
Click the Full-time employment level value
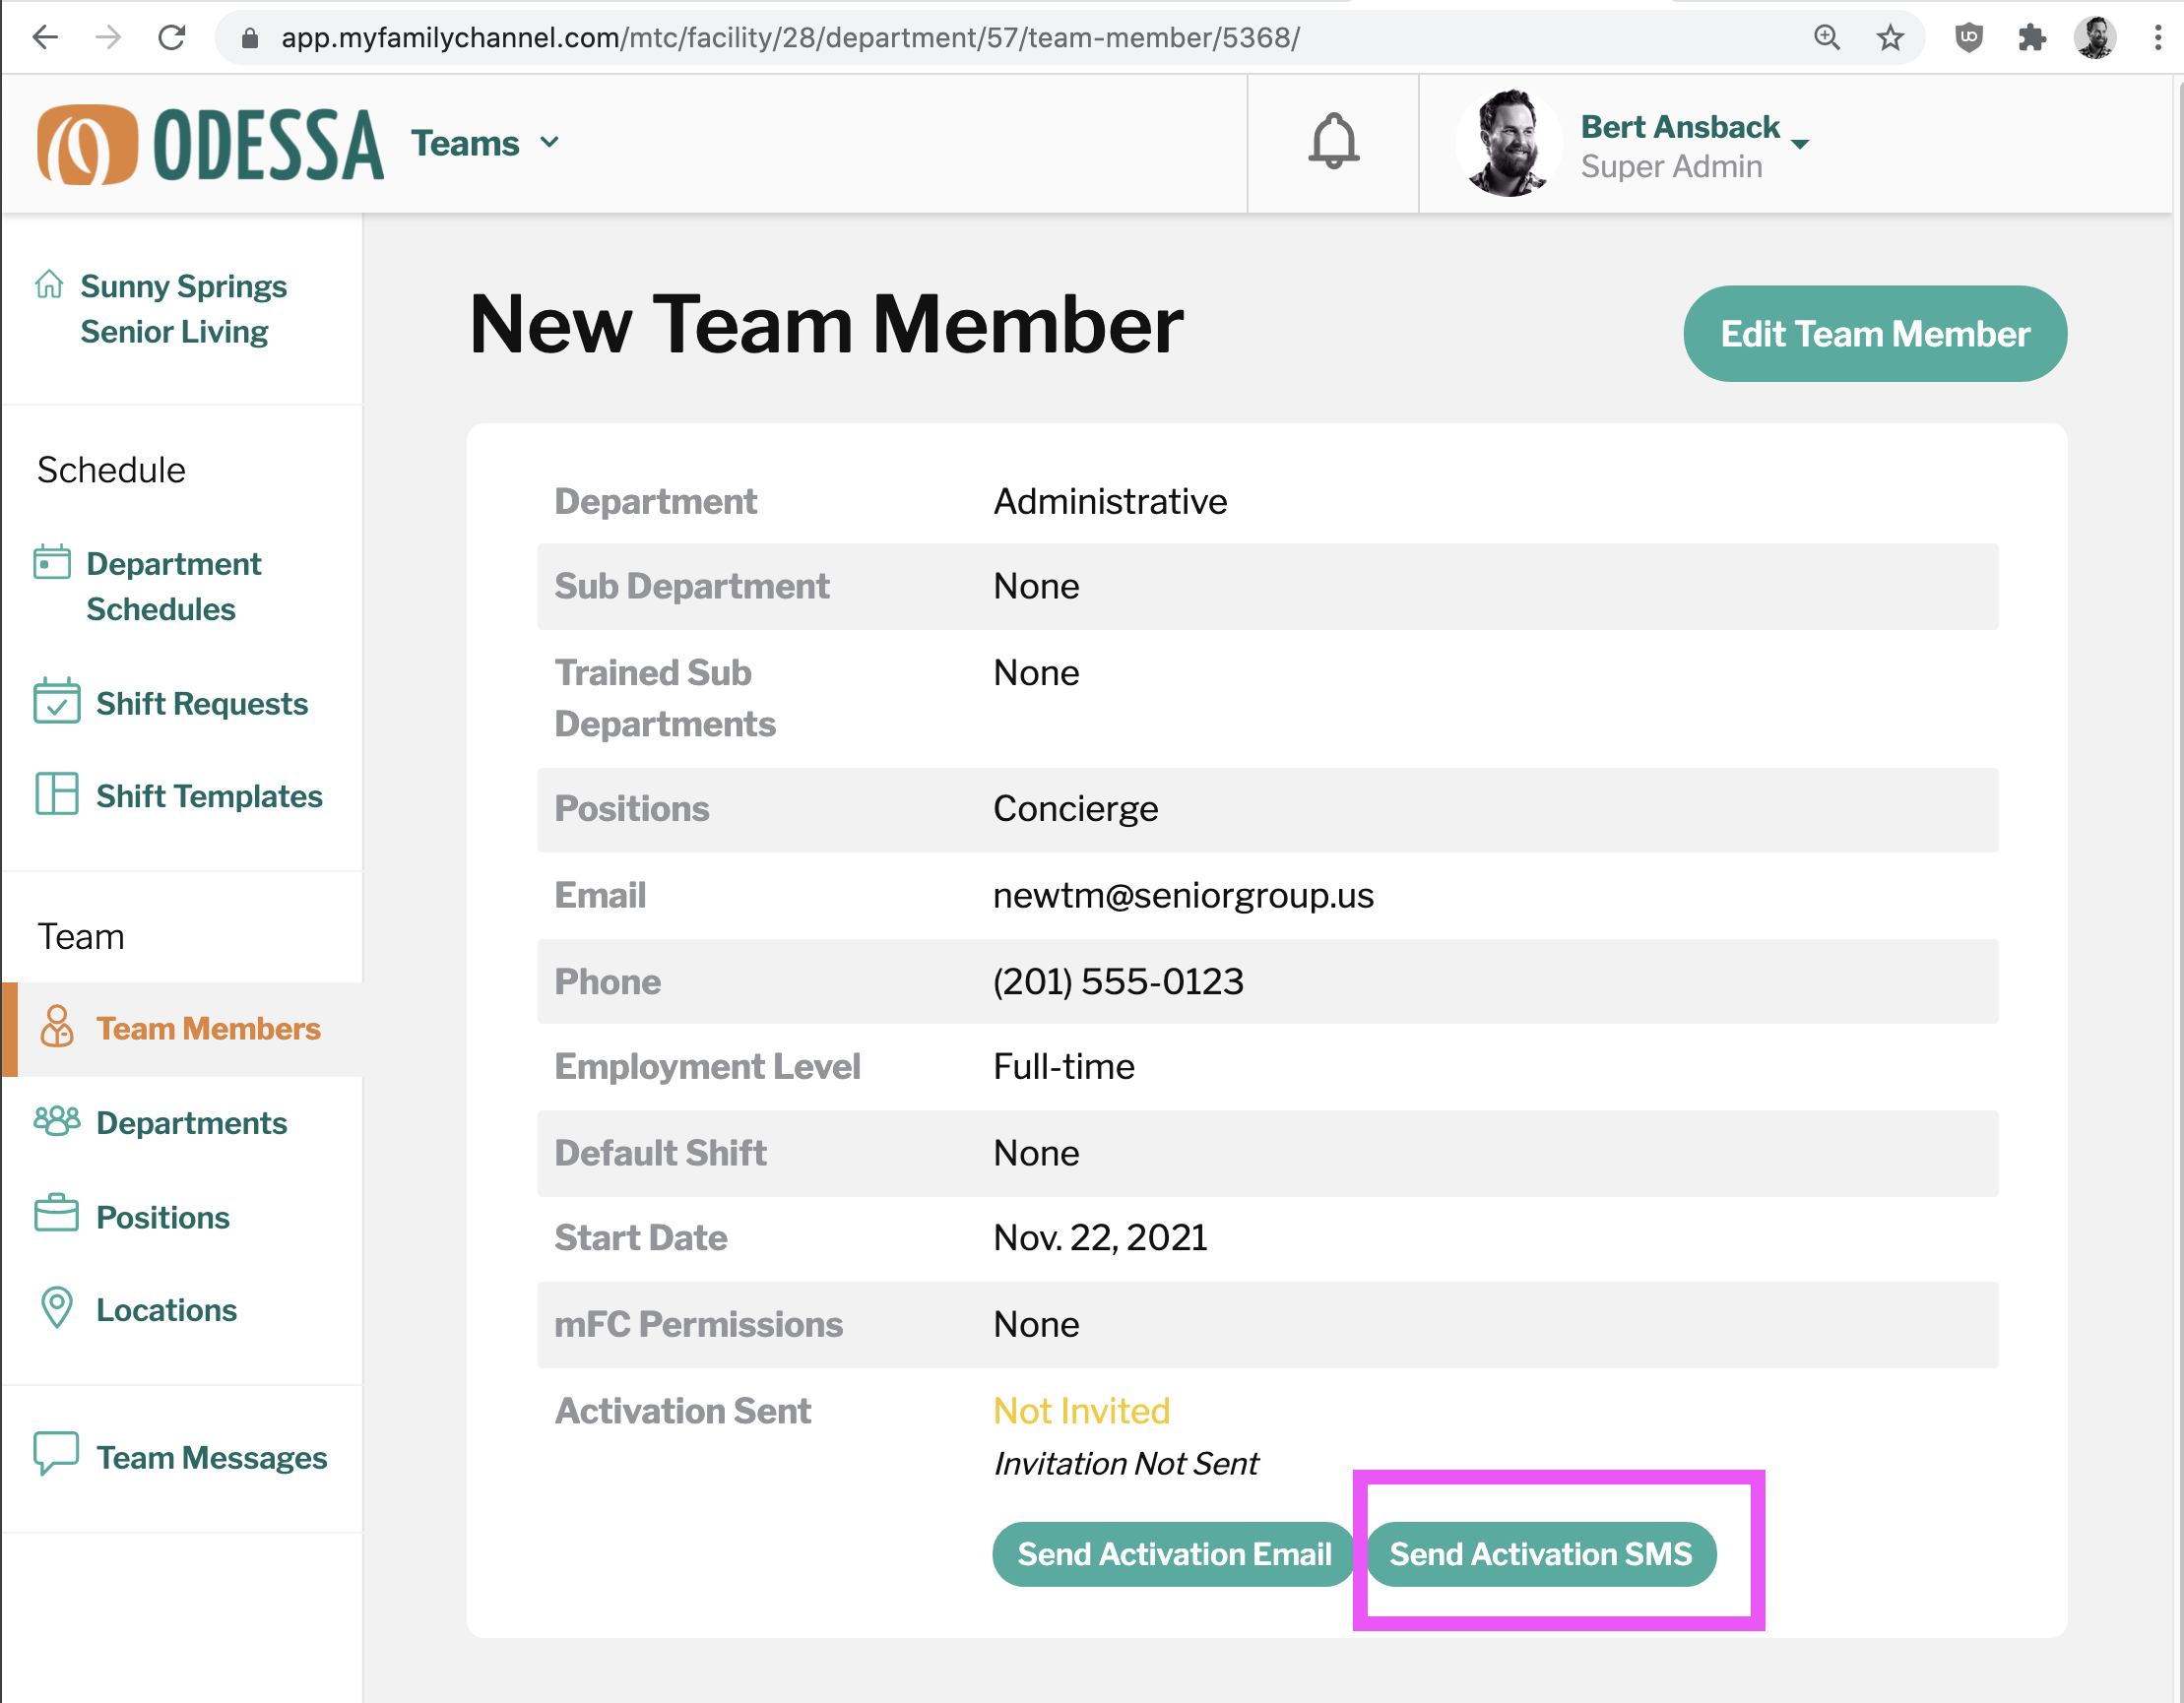[1064, 1067]
